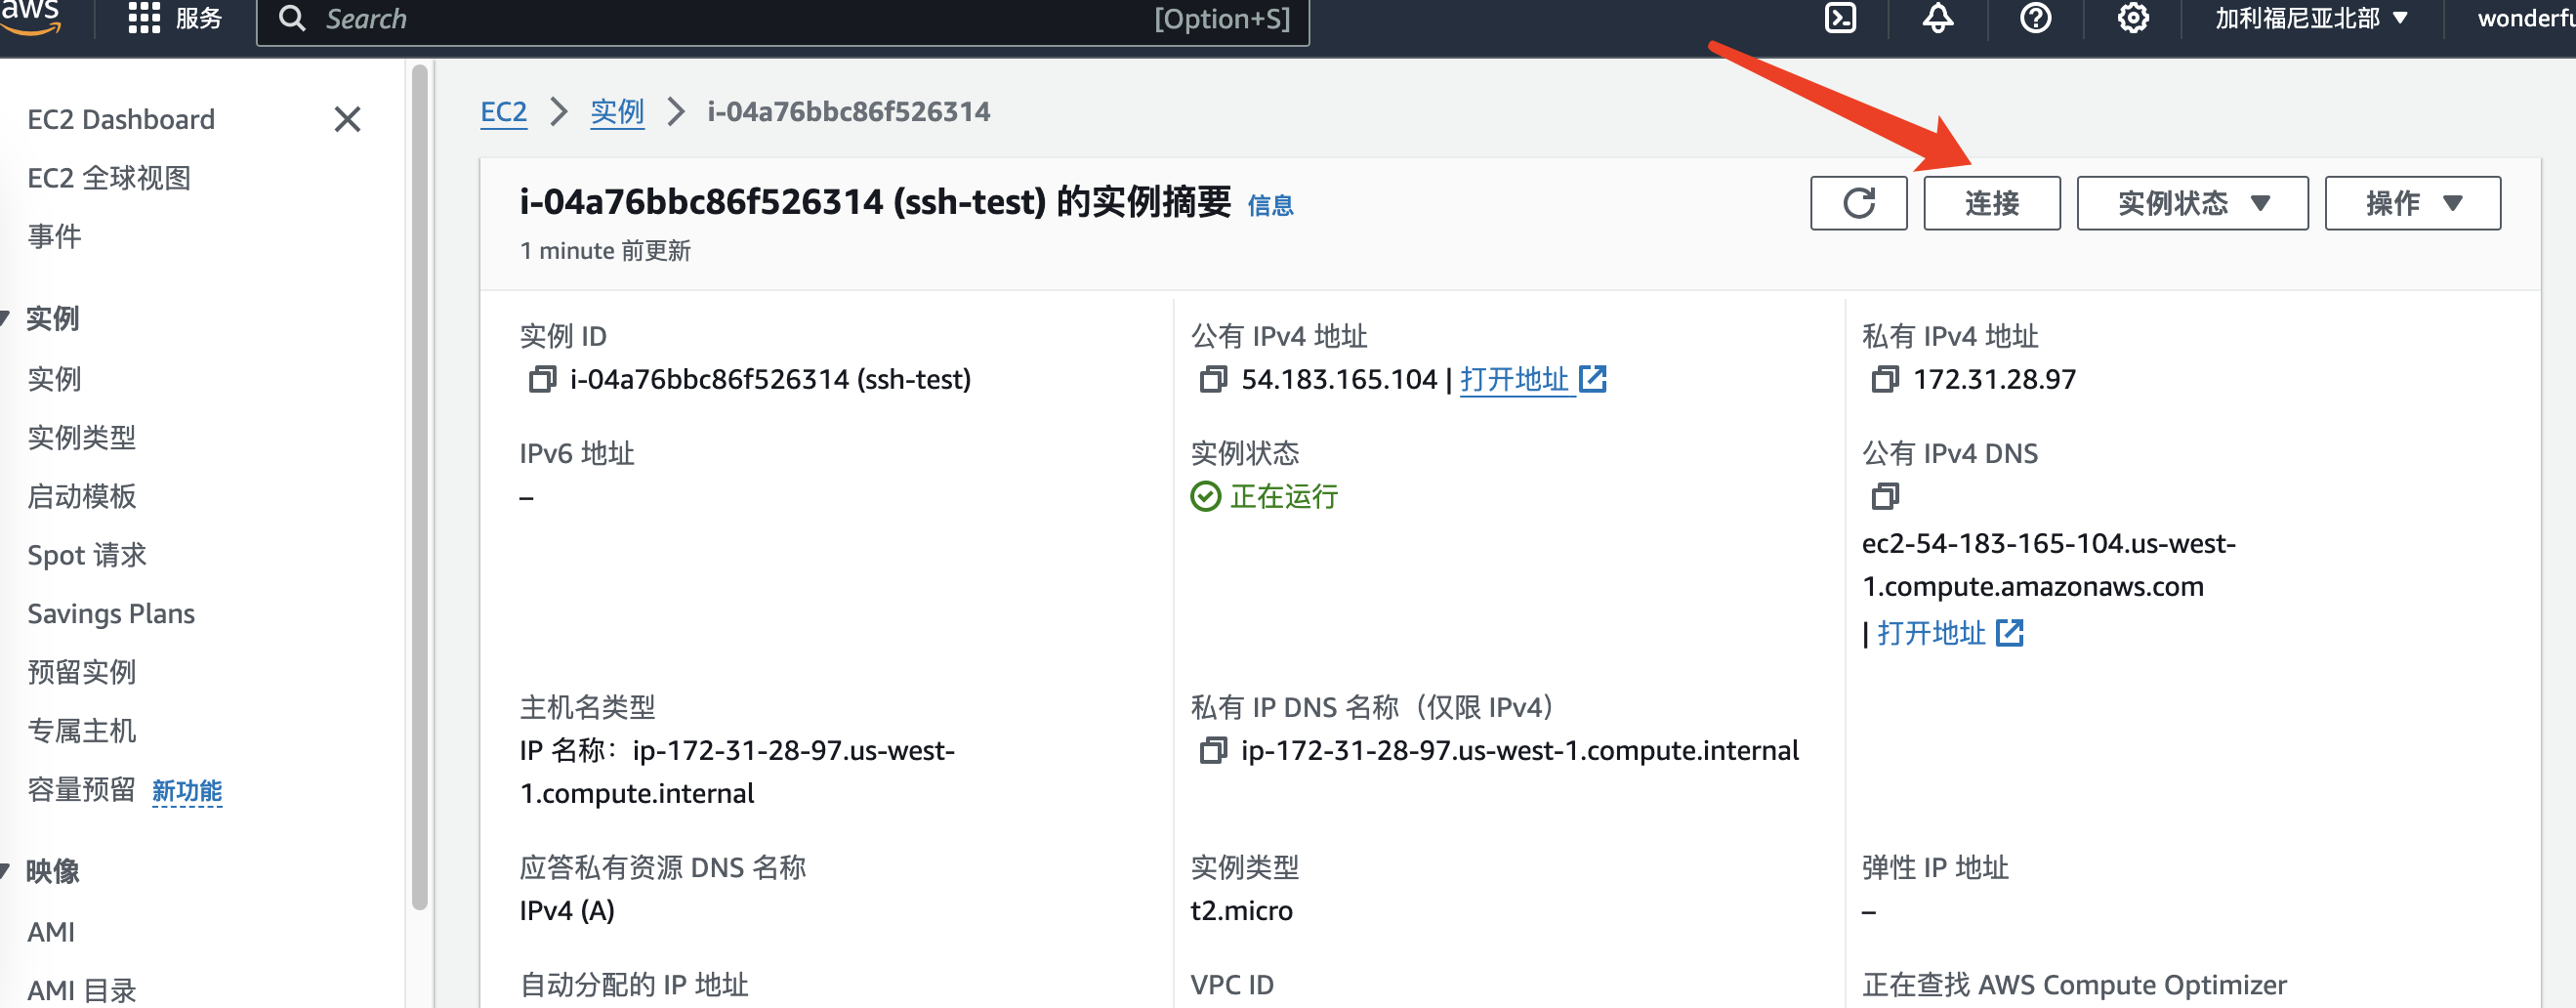Select the ip-172-31-28-97.us-west-1.compute.internal DNS text

pos(1519,750)
